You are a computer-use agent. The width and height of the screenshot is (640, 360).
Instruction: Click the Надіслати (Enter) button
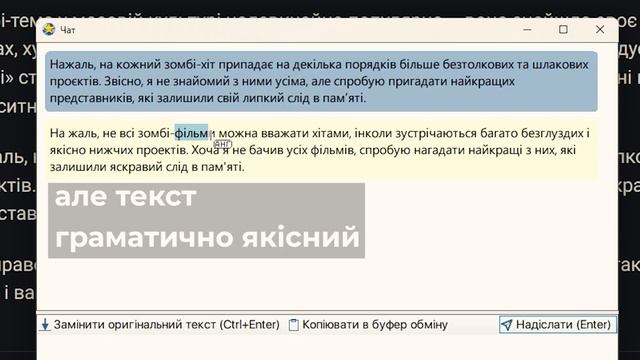tap(558, 324)
